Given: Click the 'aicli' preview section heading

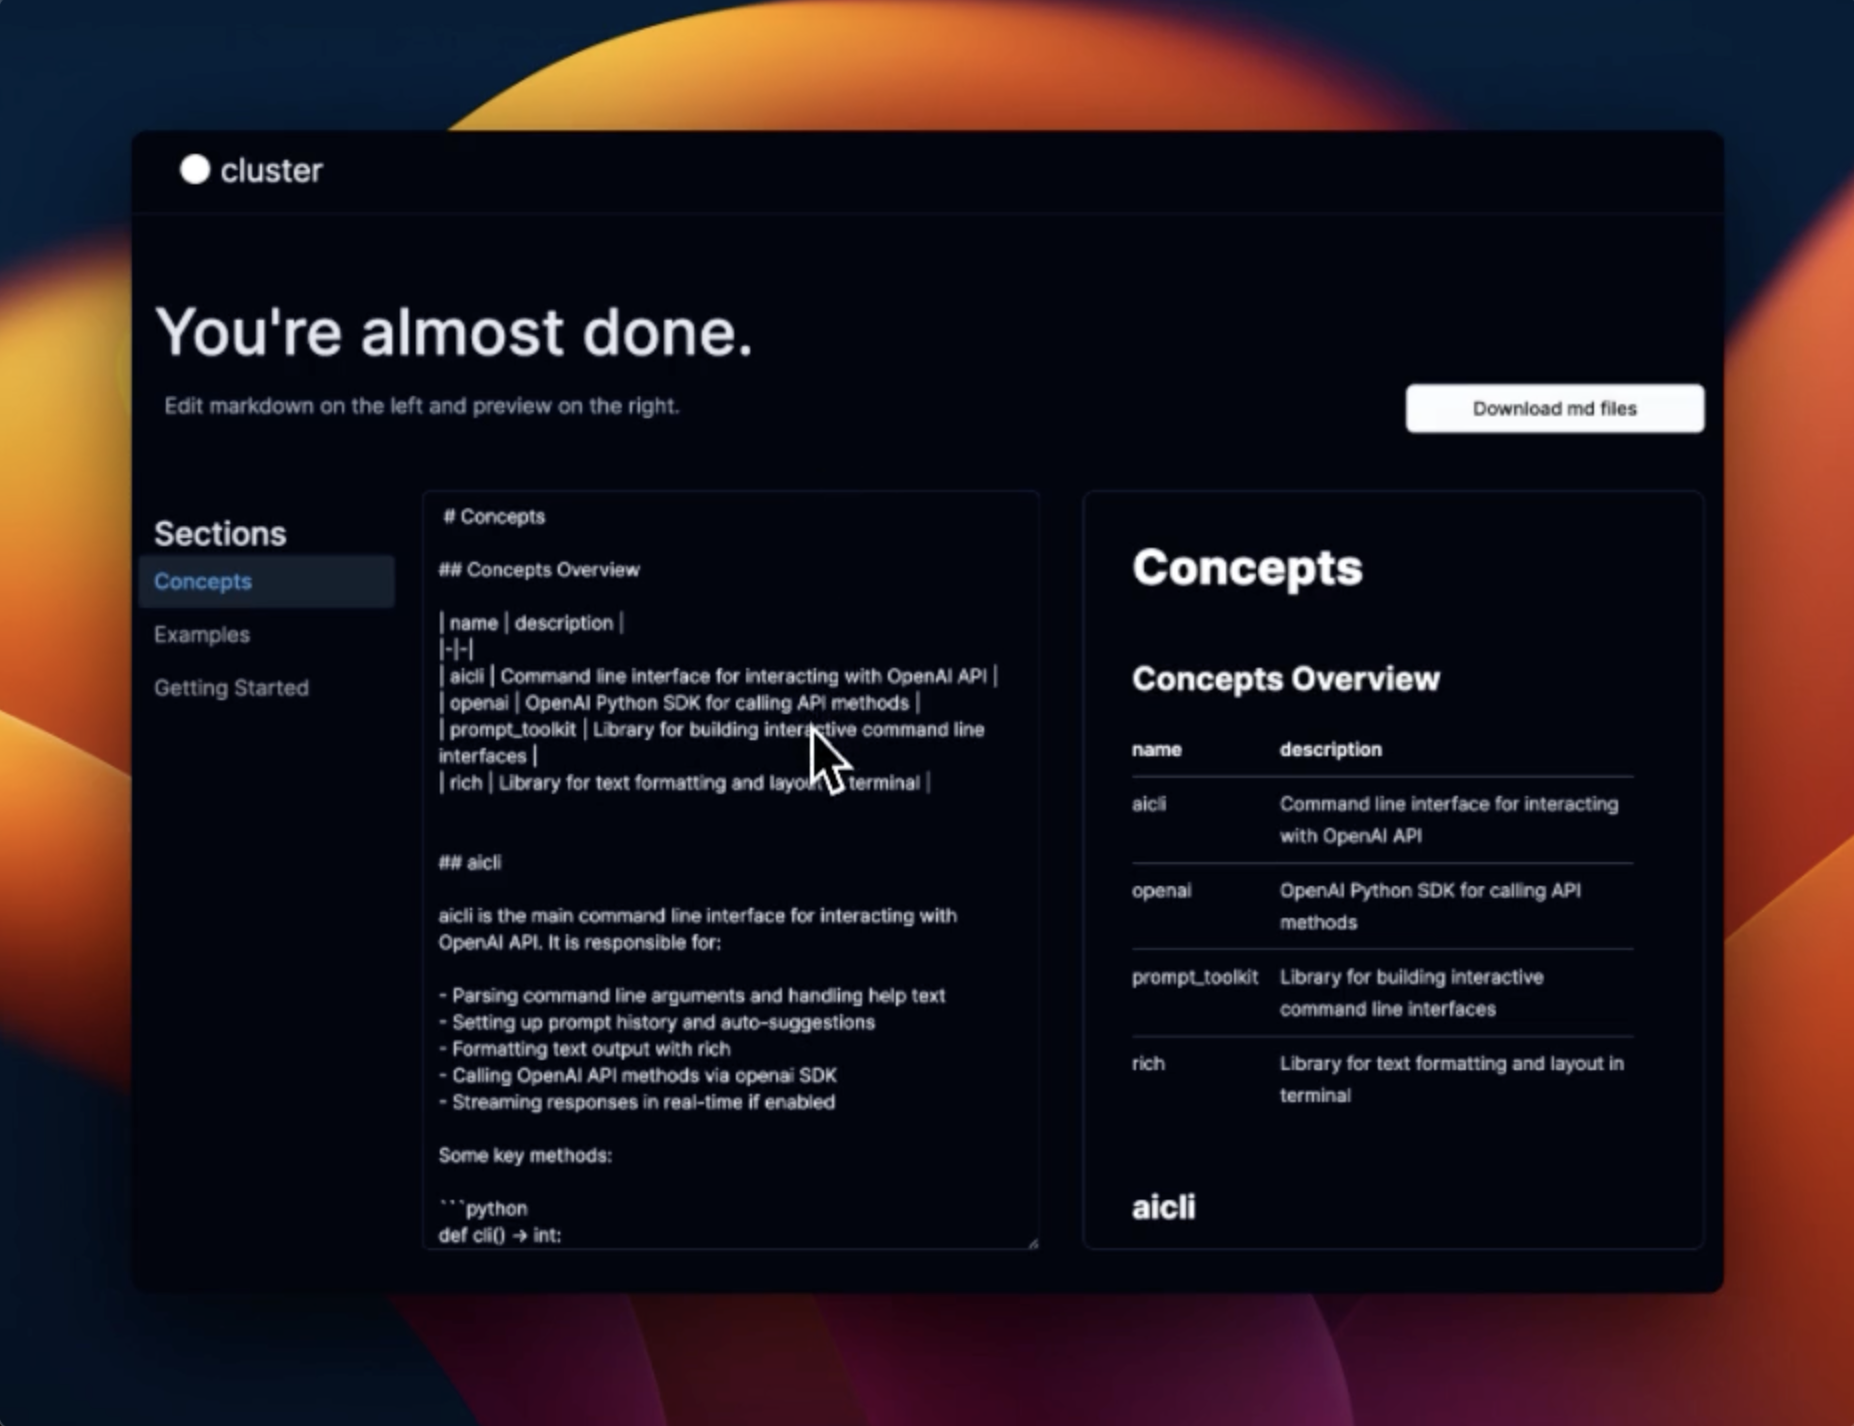Looking at the screenshot, I should (1163, 1207).
